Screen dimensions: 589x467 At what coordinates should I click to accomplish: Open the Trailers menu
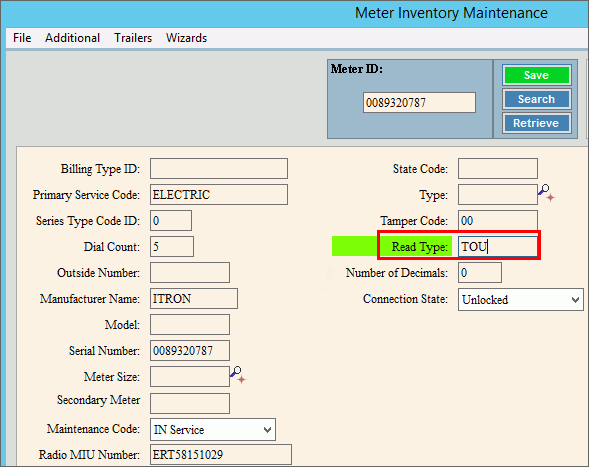point(133,38)
